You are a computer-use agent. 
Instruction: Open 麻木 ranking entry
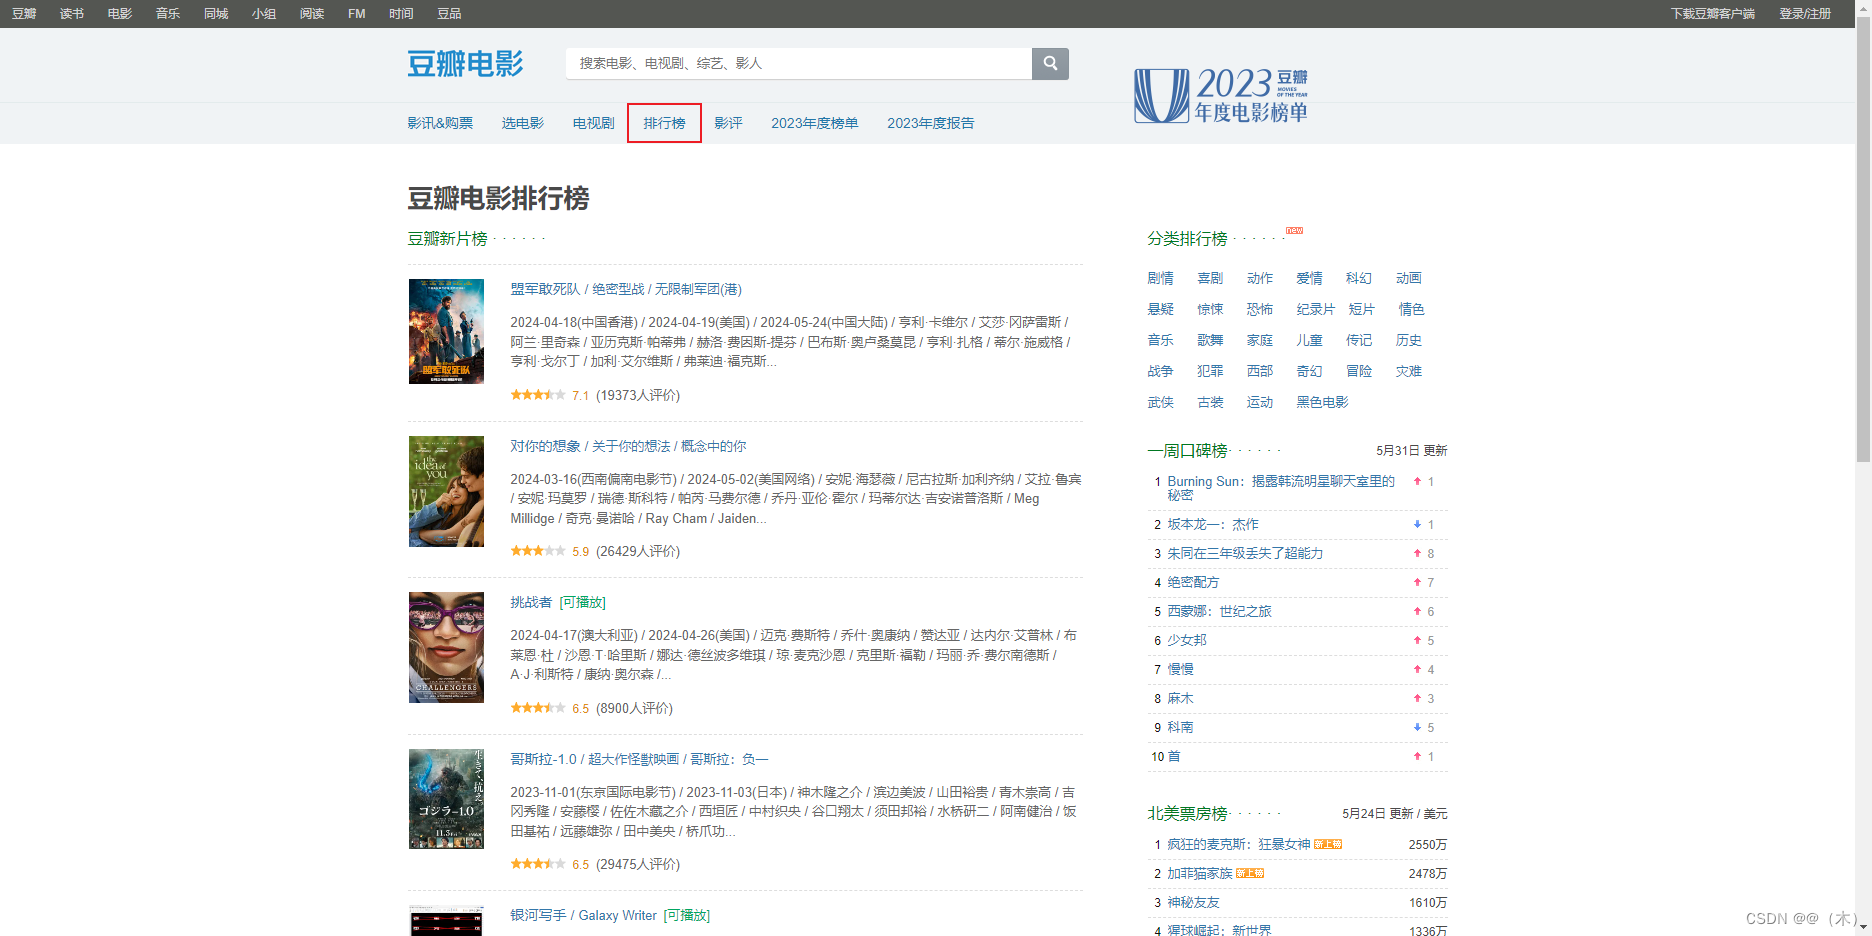(1181, 698)
